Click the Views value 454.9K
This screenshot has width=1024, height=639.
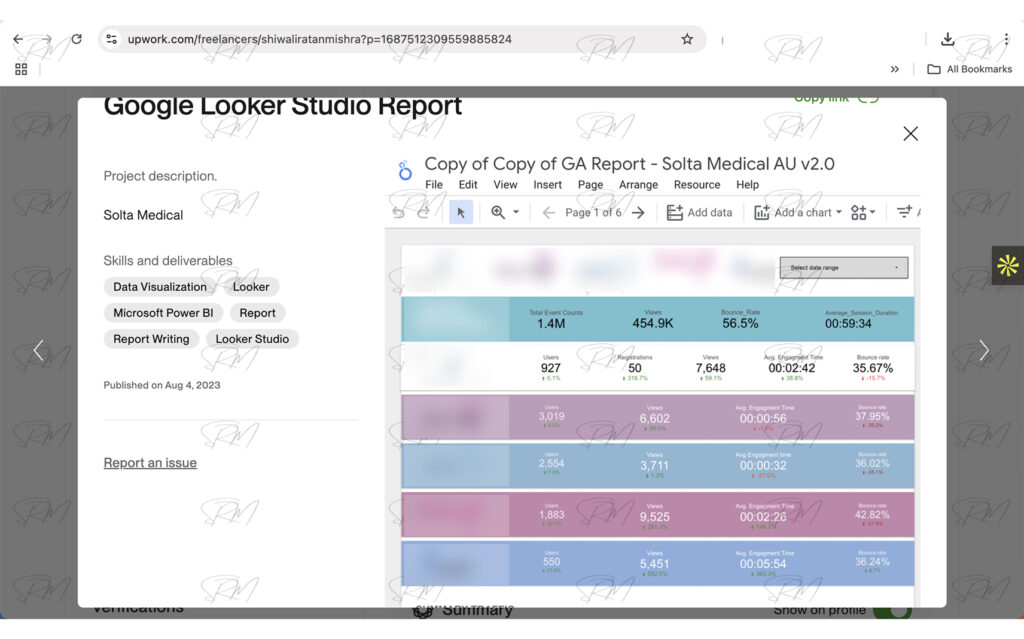click(x=652, y=323)
